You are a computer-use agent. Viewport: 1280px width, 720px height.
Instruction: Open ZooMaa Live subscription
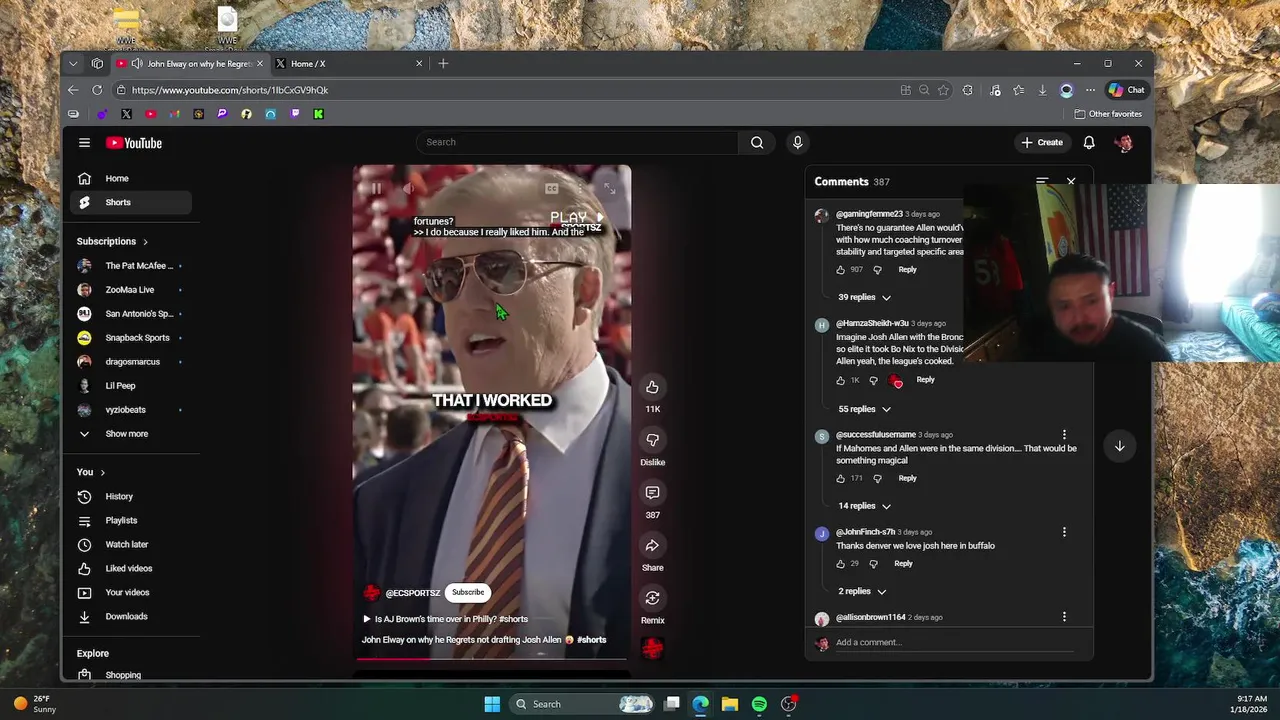[x=130, y=290]
